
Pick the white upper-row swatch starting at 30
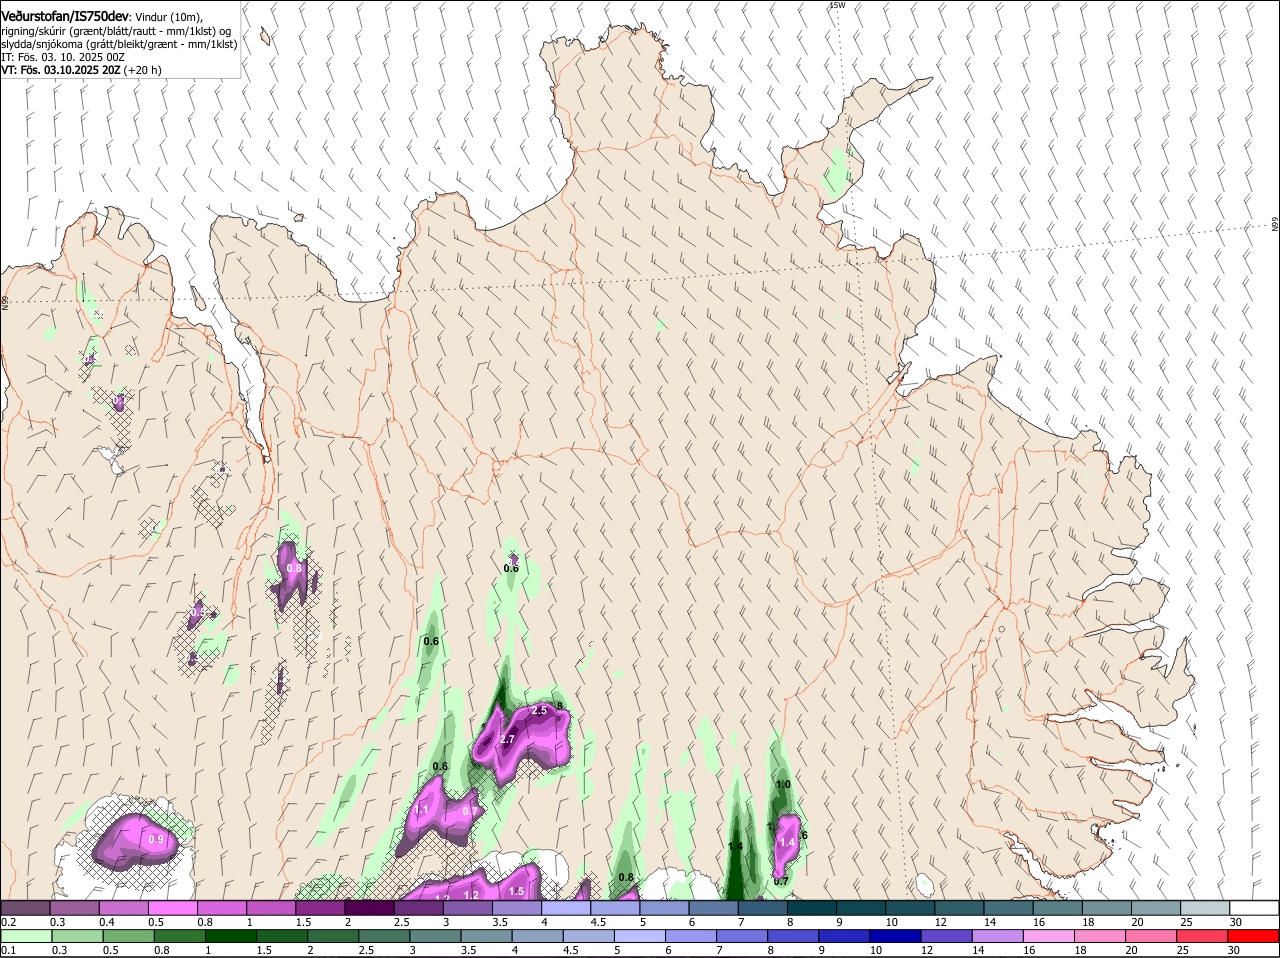tap(1255, 907)
